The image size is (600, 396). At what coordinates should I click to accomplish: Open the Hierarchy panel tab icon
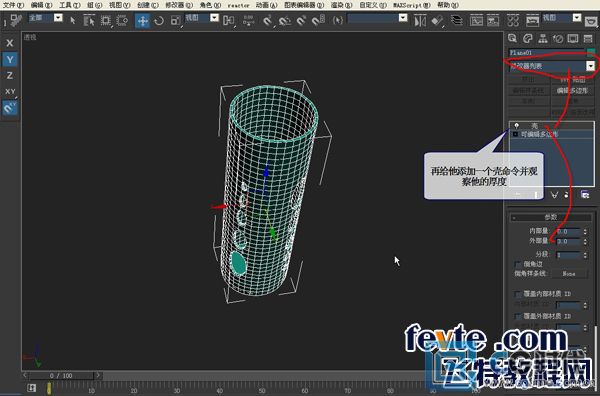point(543,38)
